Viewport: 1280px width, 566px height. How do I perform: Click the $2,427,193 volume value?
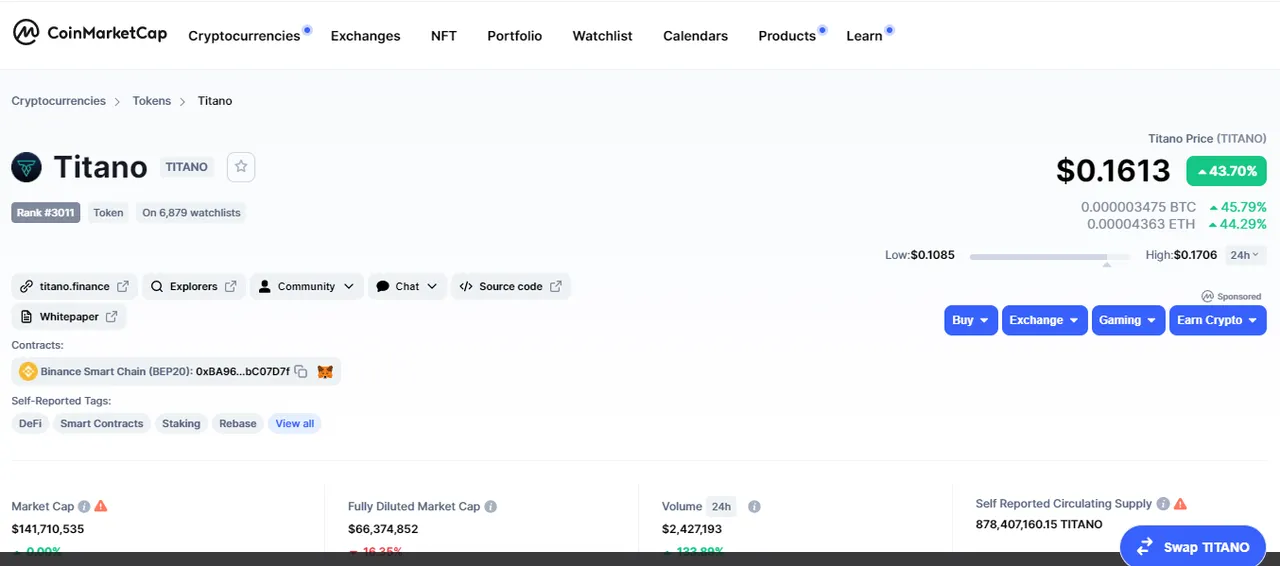point(692,529)
